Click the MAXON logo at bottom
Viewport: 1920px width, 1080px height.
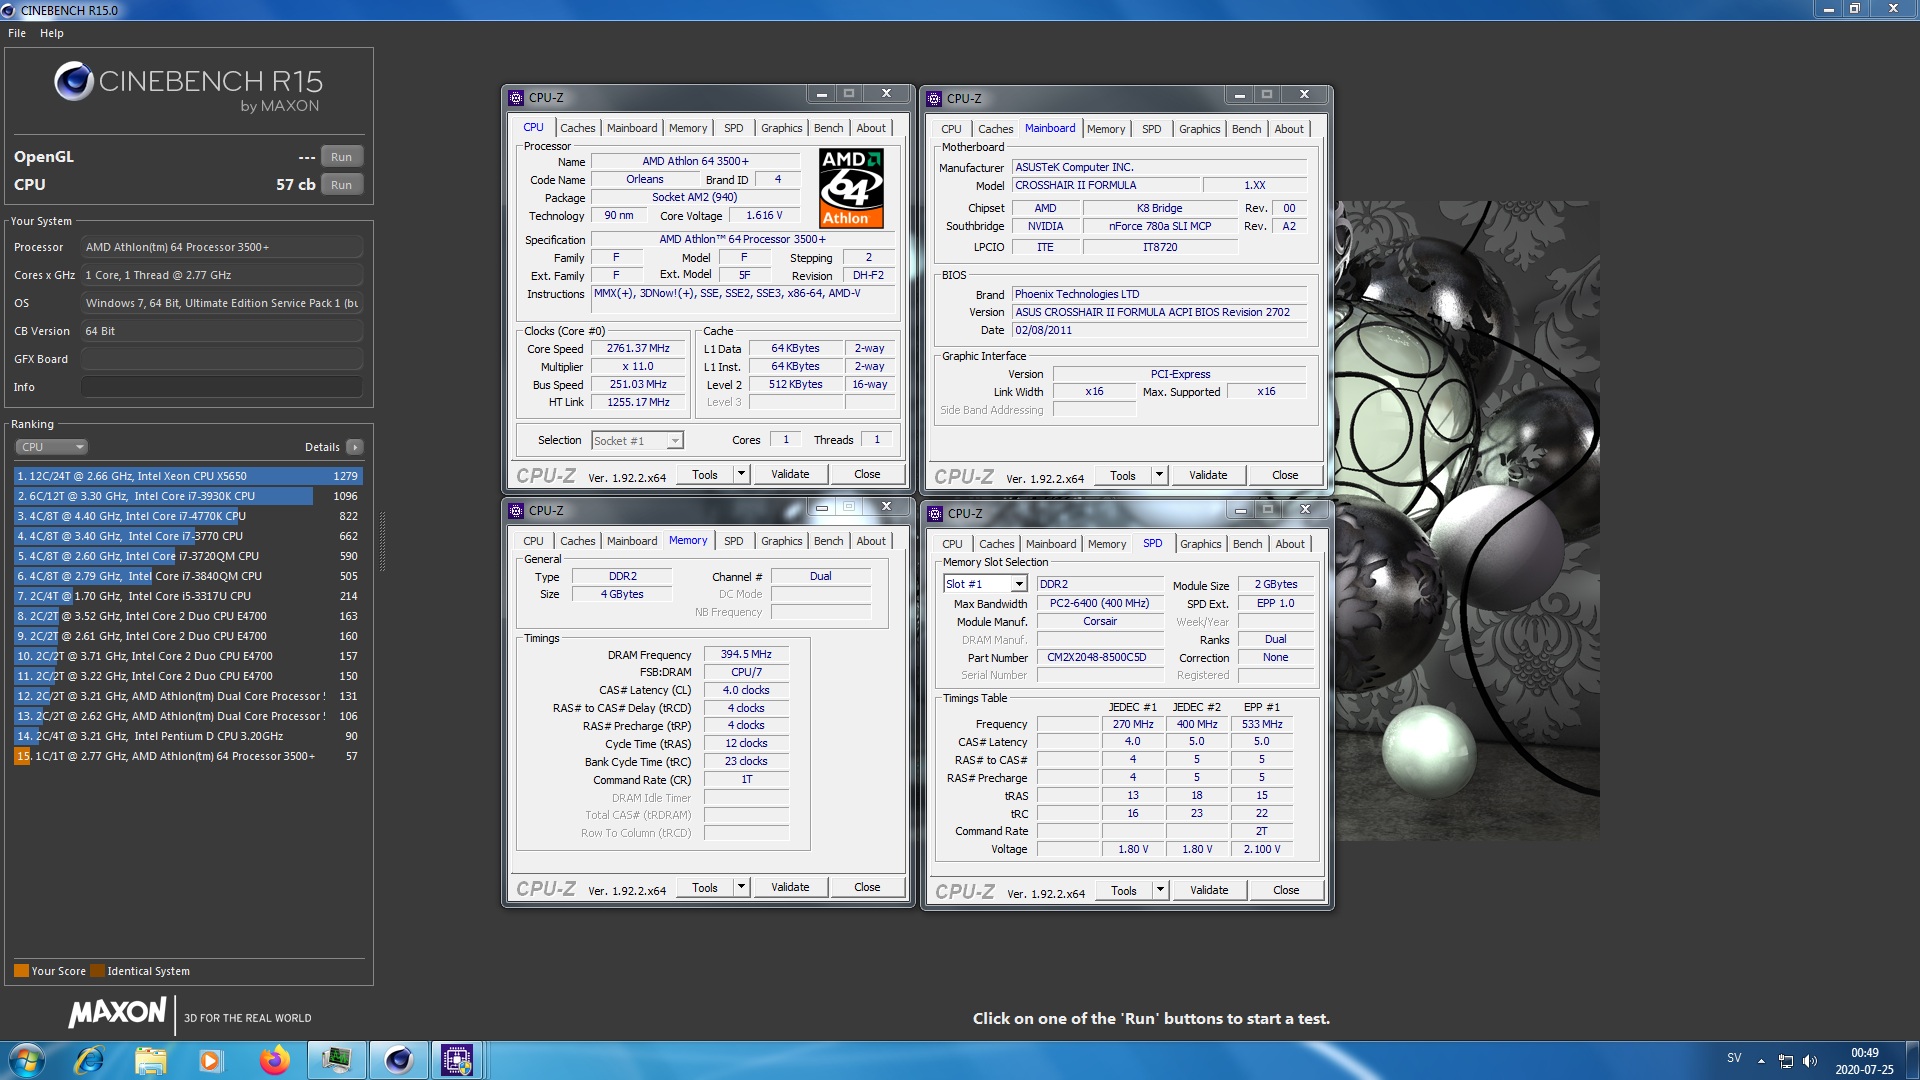click(x=117, y=1013)
